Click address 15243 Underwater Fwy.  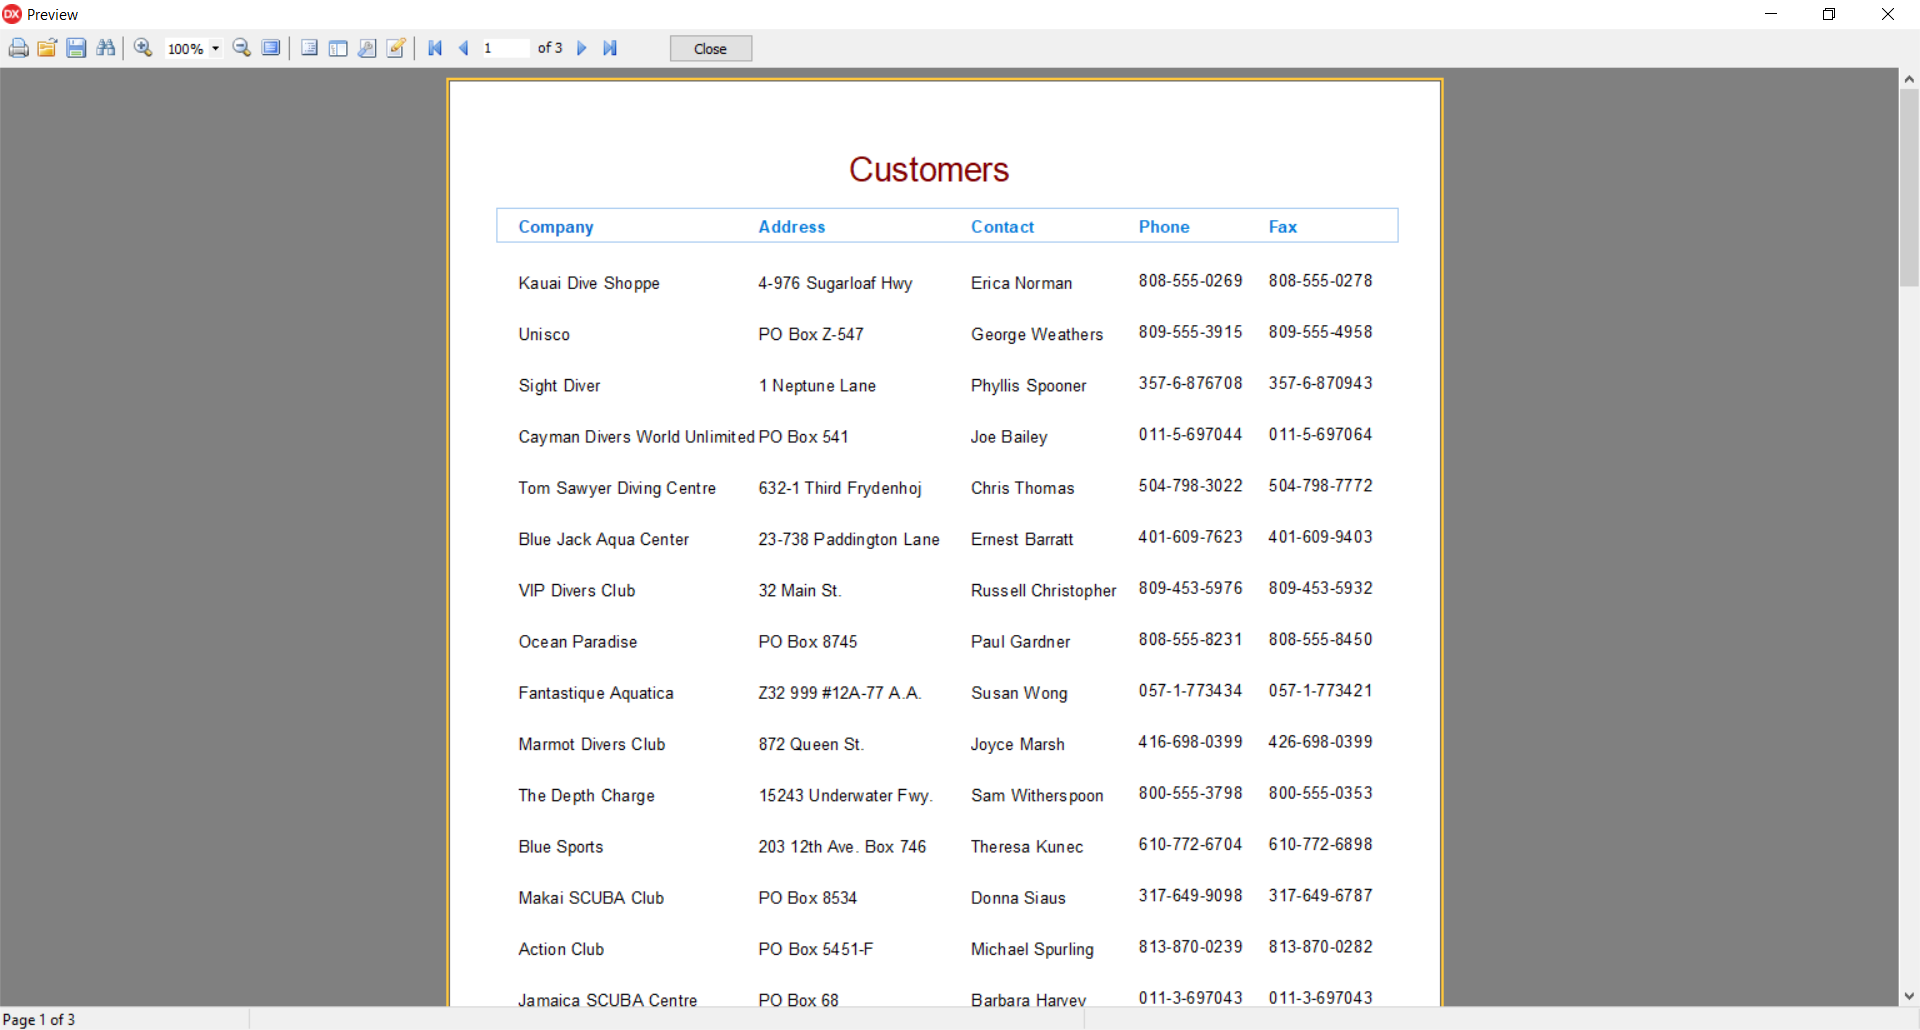coord(845,796)
